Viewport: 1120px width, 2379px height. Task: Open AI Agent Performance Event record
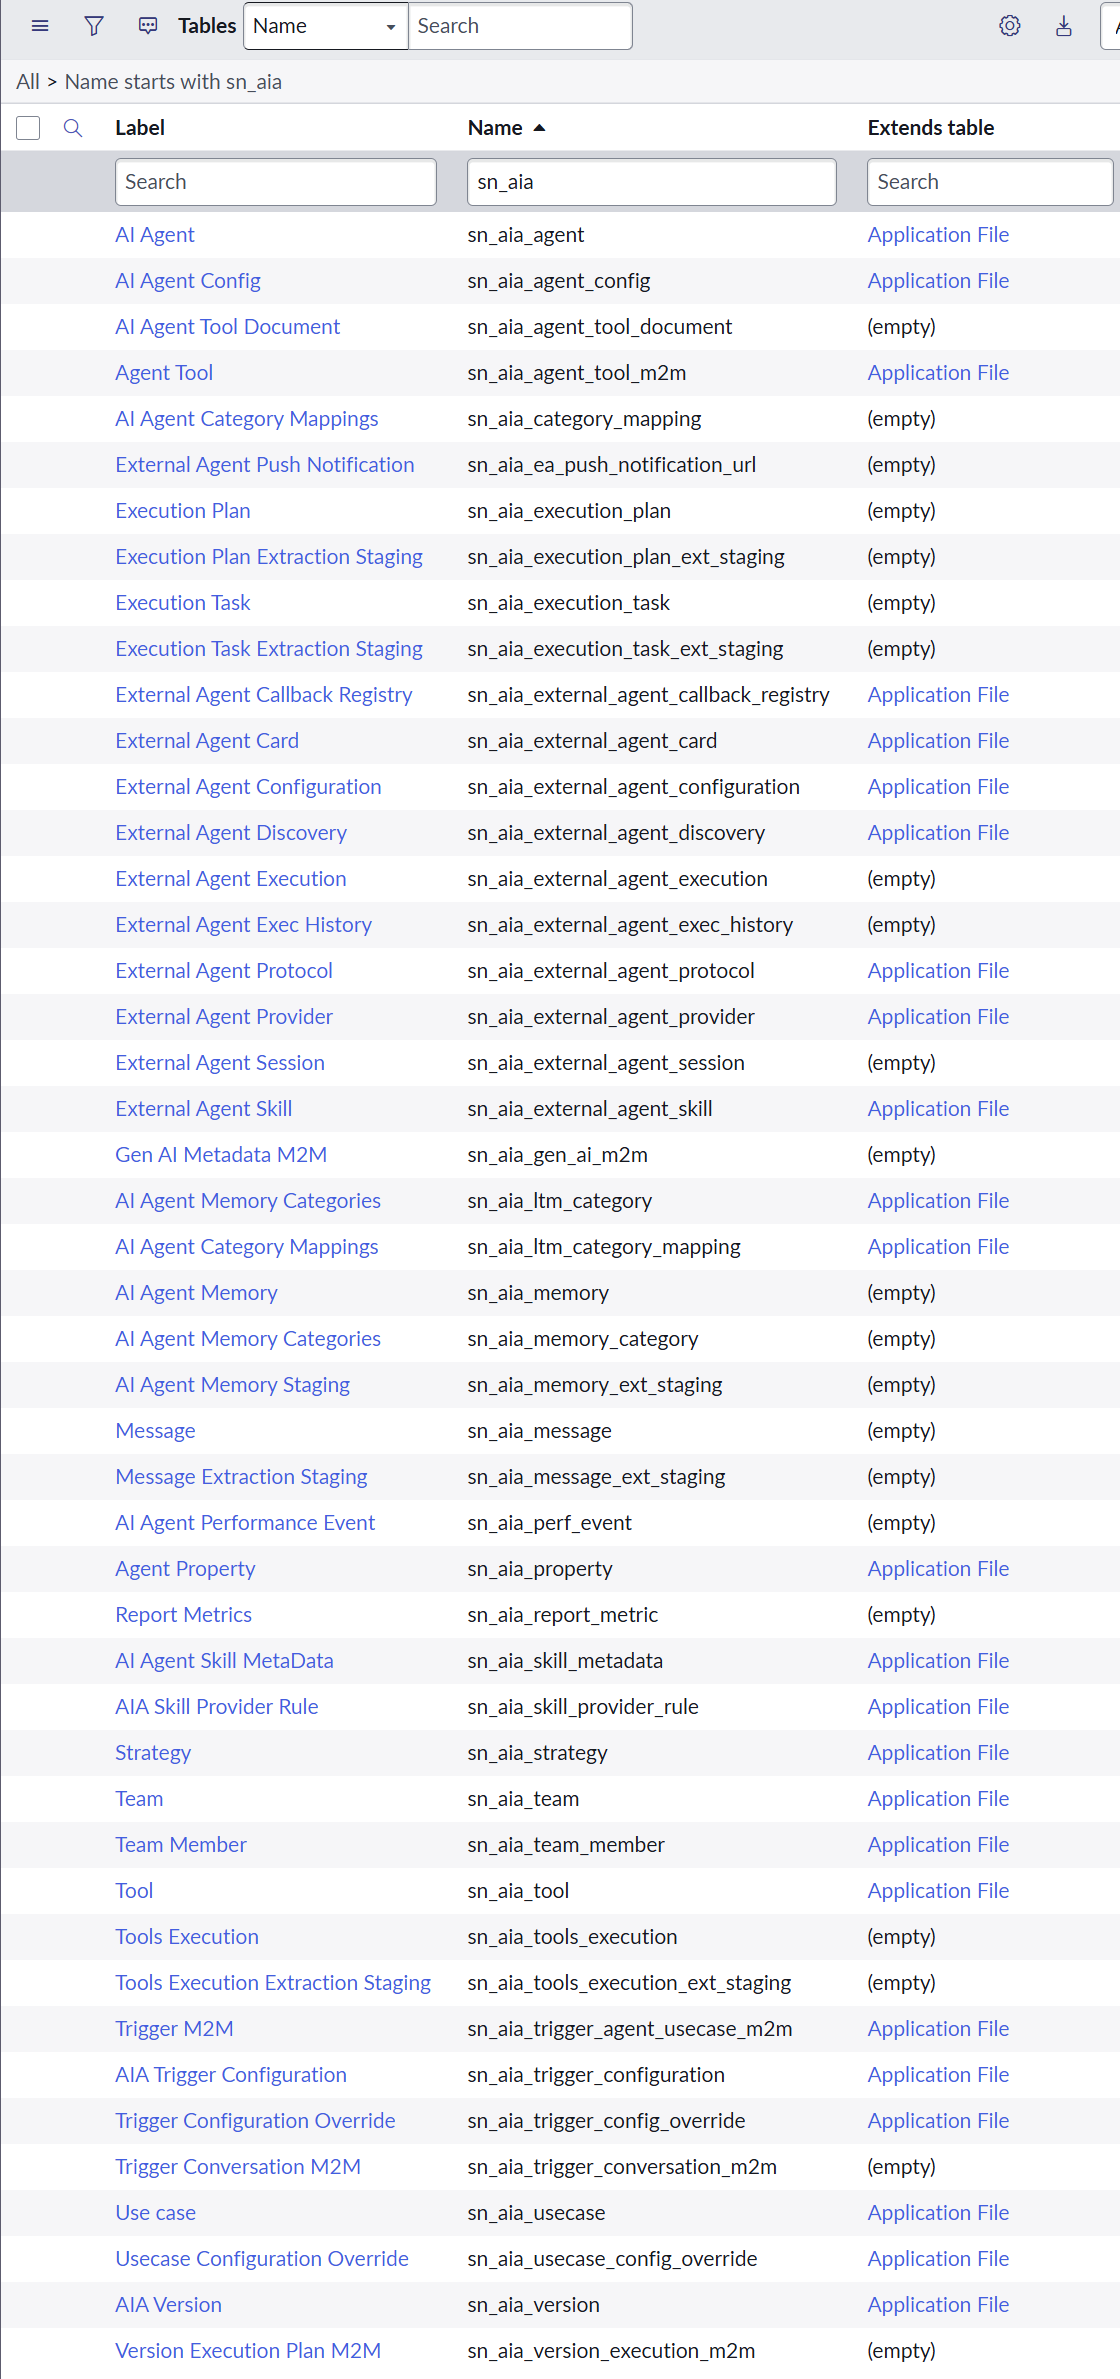pyautogui.click(x=245, y=1523)
